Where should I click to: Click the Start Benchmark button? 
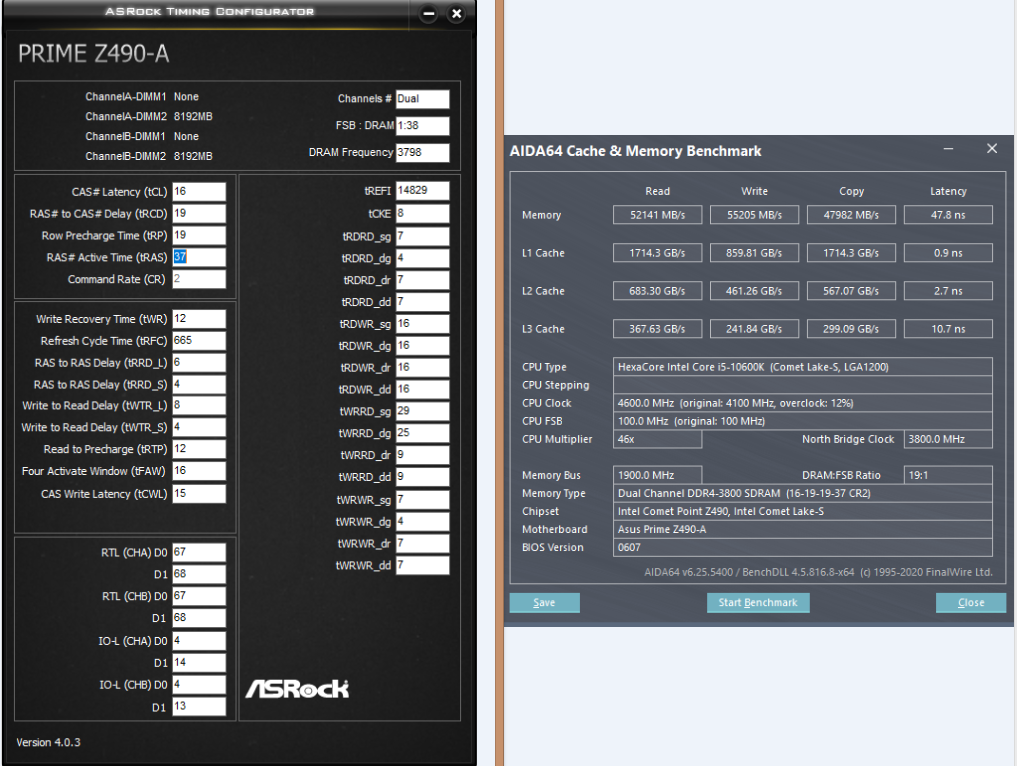point(758,603)
